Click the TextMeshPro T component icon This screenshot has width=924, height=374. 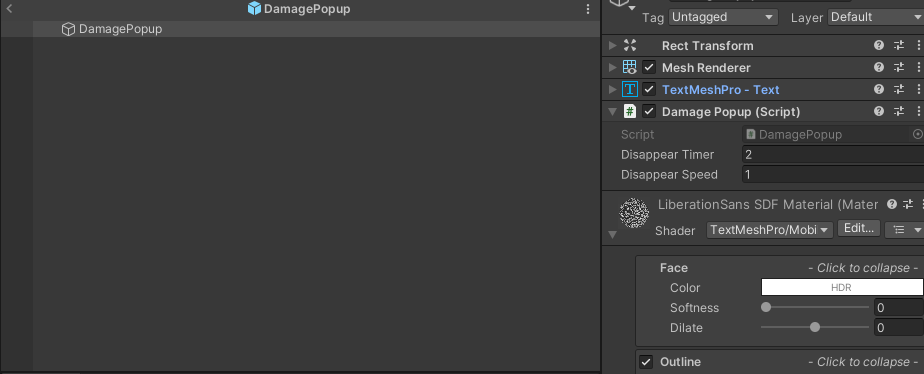click(630, 90)
